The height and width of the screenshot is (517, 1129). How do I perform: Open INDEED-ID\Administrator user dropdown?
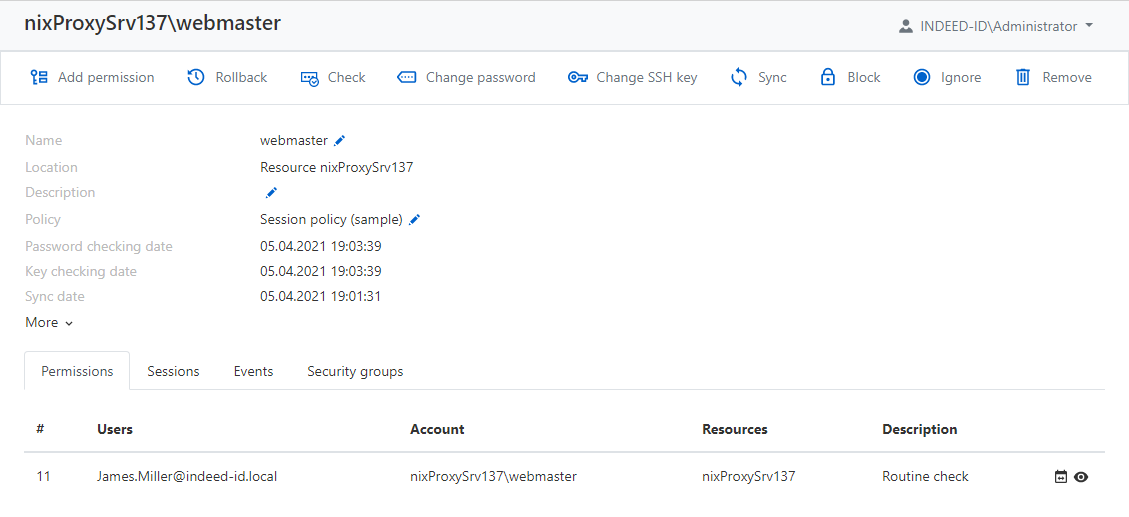coord(995,26)
